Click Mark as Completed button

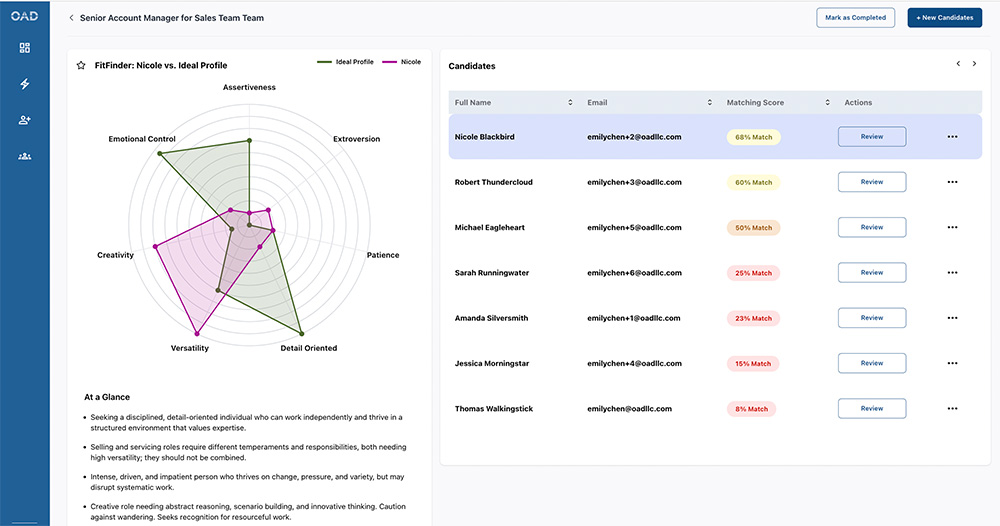coord(855,18)
